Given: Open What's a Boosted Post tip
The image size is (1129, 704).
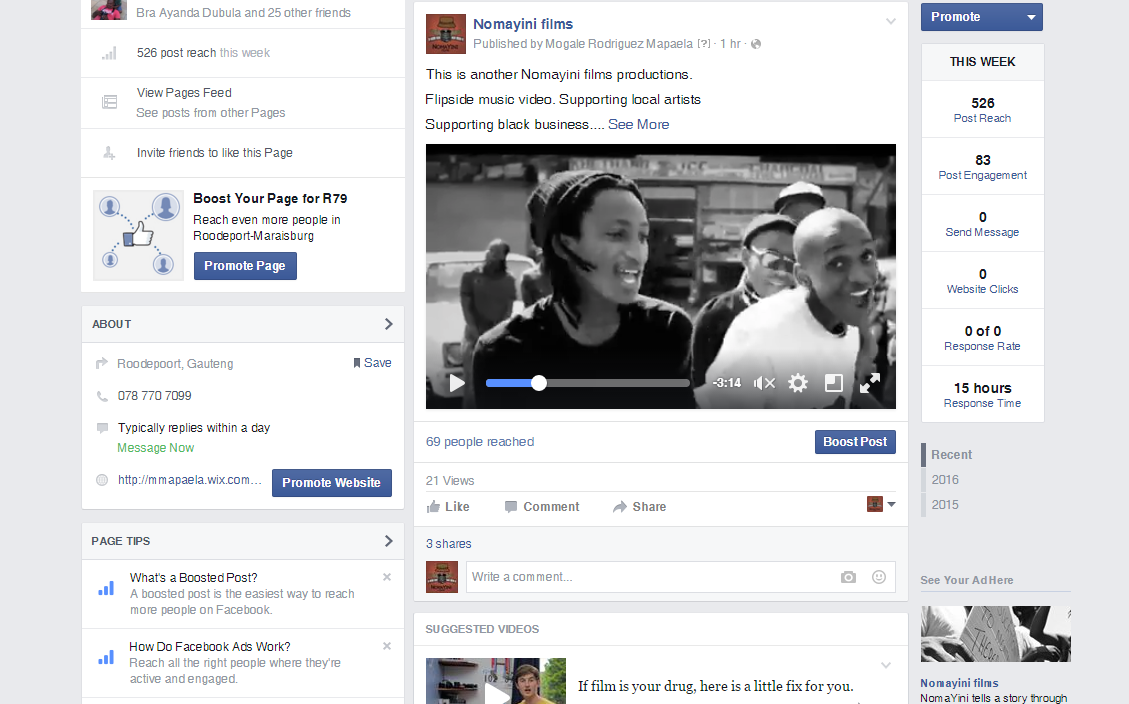Looking at the screenshot, I should click(193, 578).
